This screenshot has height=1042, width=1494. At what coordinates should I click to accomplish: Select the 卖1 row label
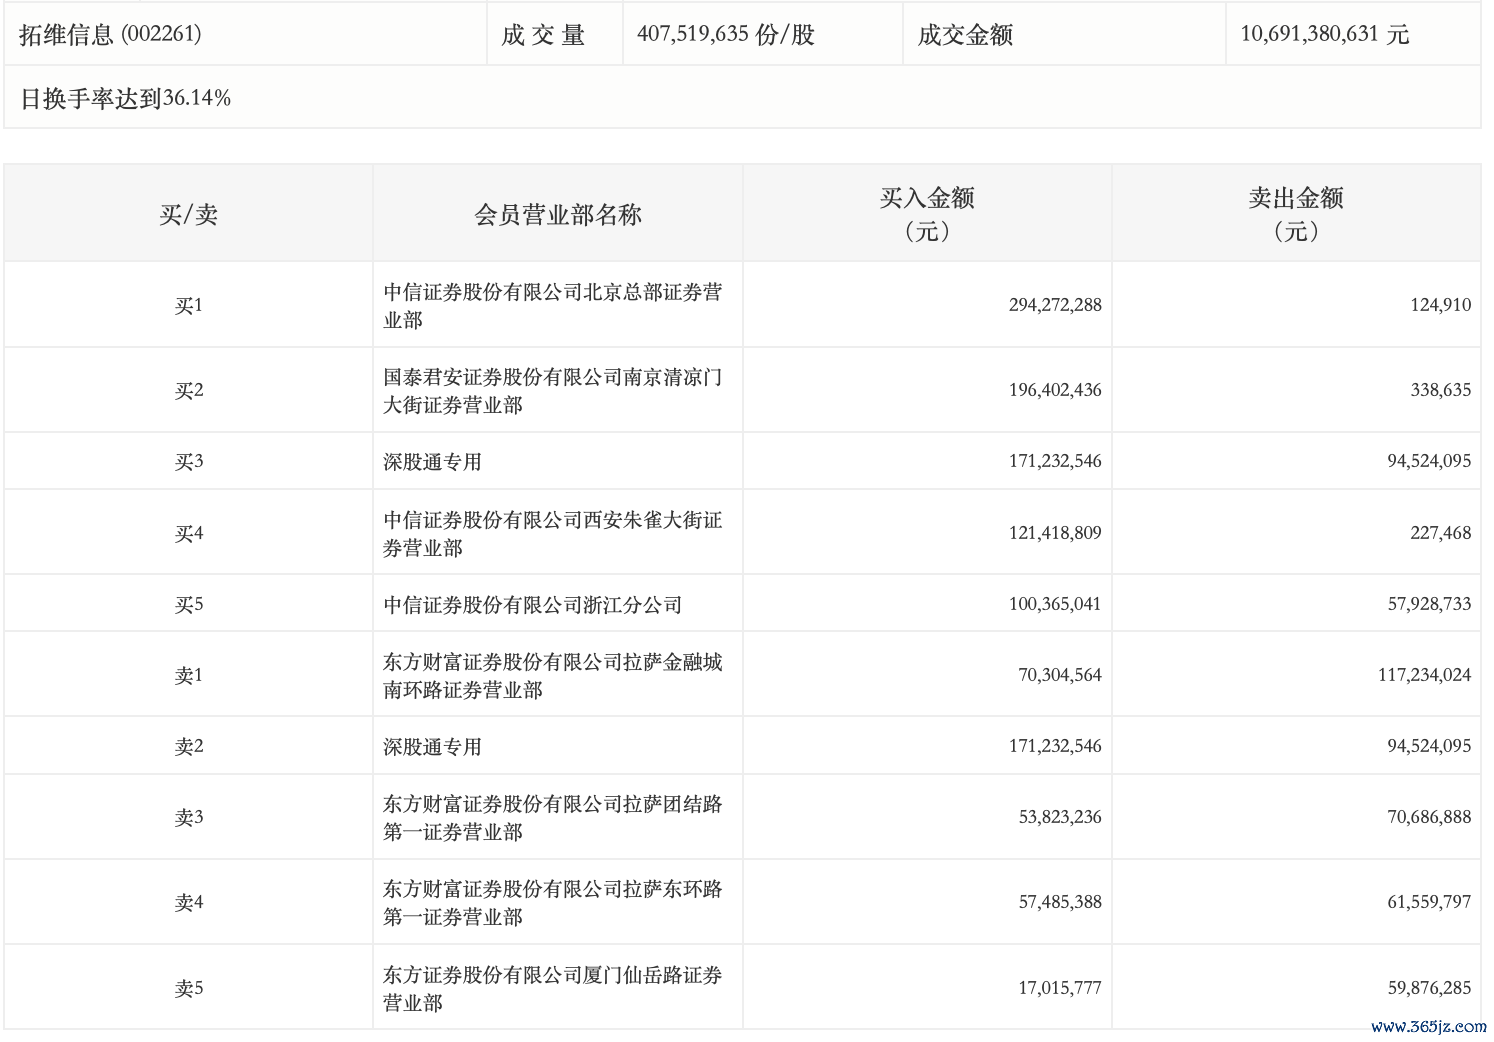[188, 675]
